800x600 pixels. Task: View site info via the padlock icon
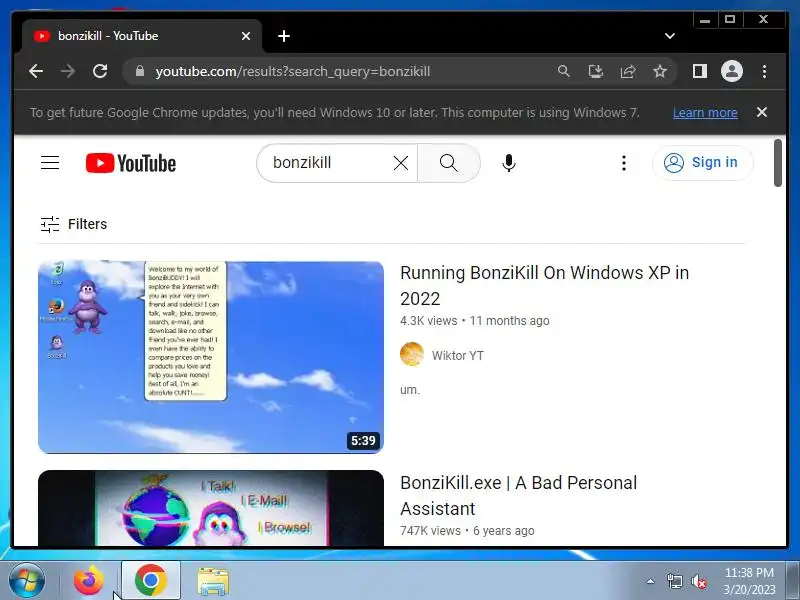(140, 71)
